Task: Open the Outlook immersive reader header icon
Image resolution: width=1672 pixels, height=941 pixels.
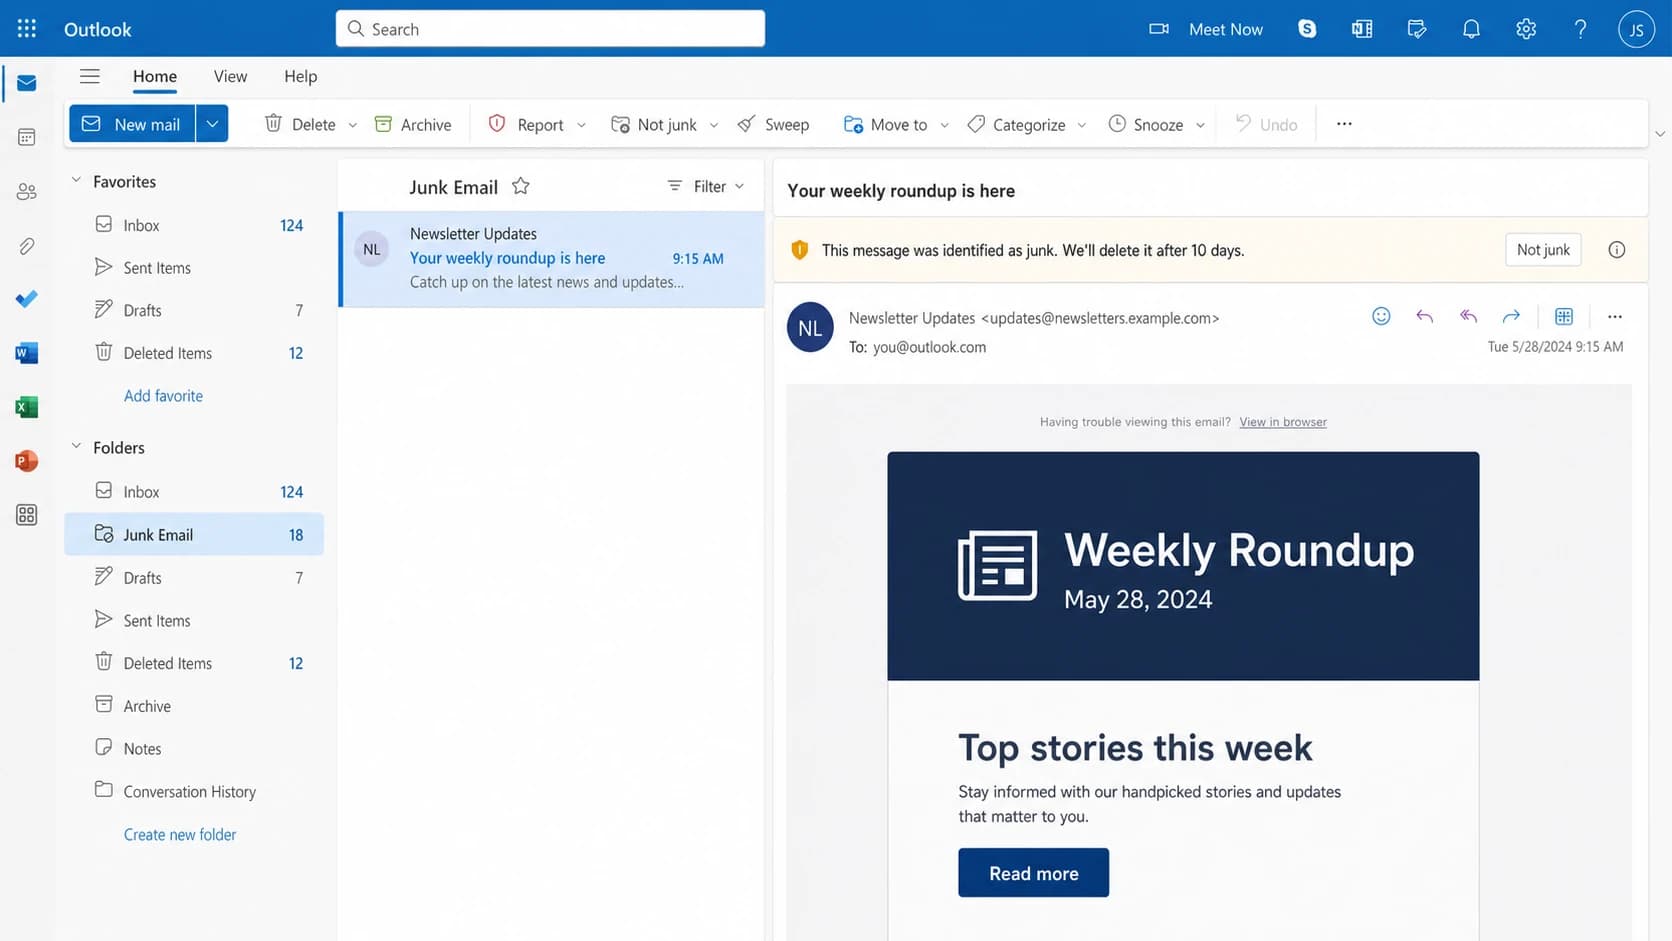Action: pyautogui.click(x=1362, y=29)
